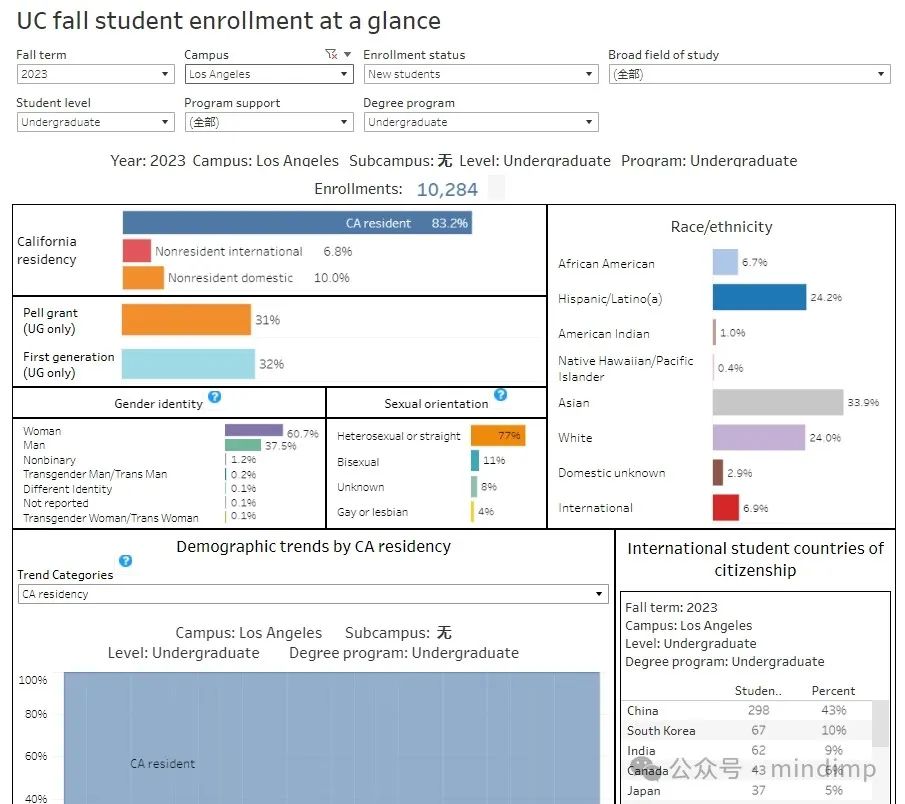The image size is (905, 804).
Task: Click the Heterosexual or straight 77% bar
Action: click(x=498, y=435)
